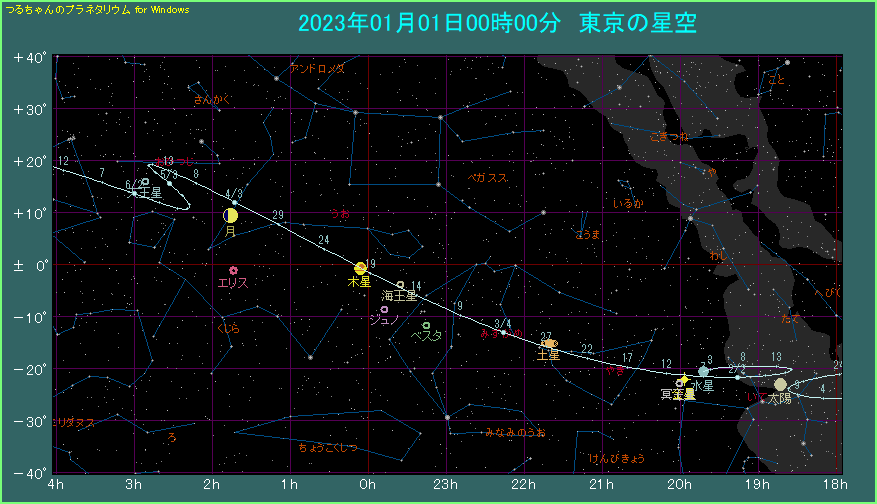Viewport: 877px width, 504px height.
Task: Click the 0h right ascension axis label
Action: pyautogui.click(x=368, y=485)
